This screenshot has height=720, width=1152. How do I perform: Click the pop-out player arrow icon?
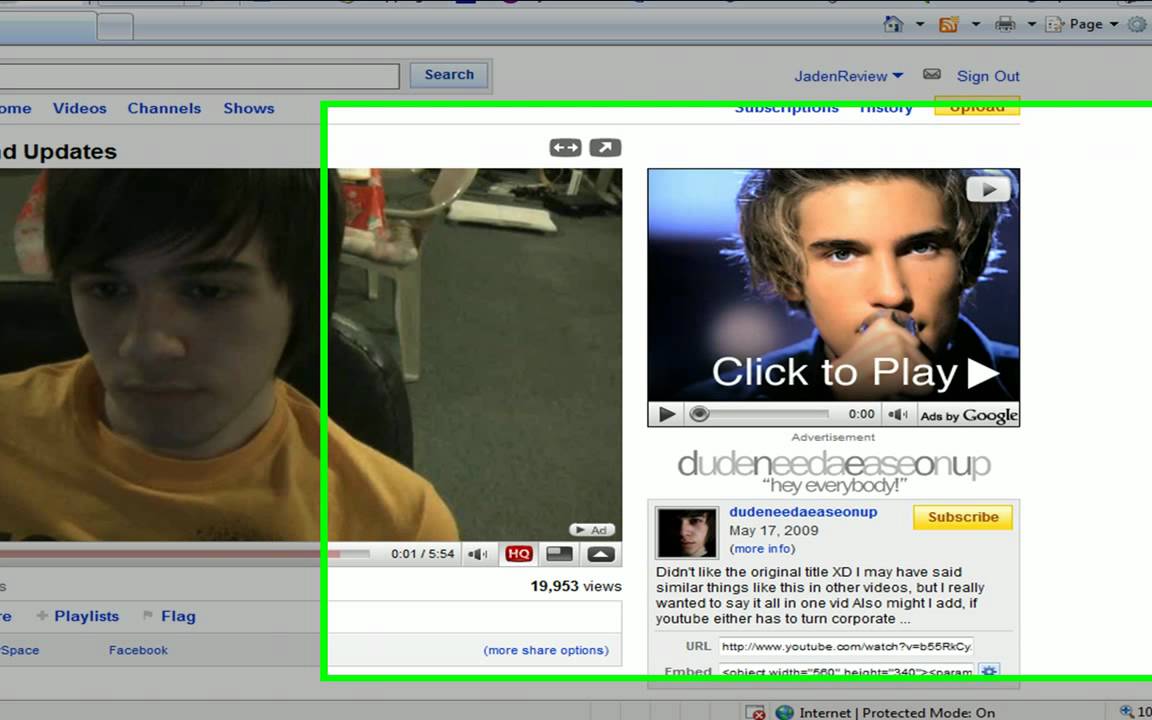pyautogui.click(x=605, y=148)
